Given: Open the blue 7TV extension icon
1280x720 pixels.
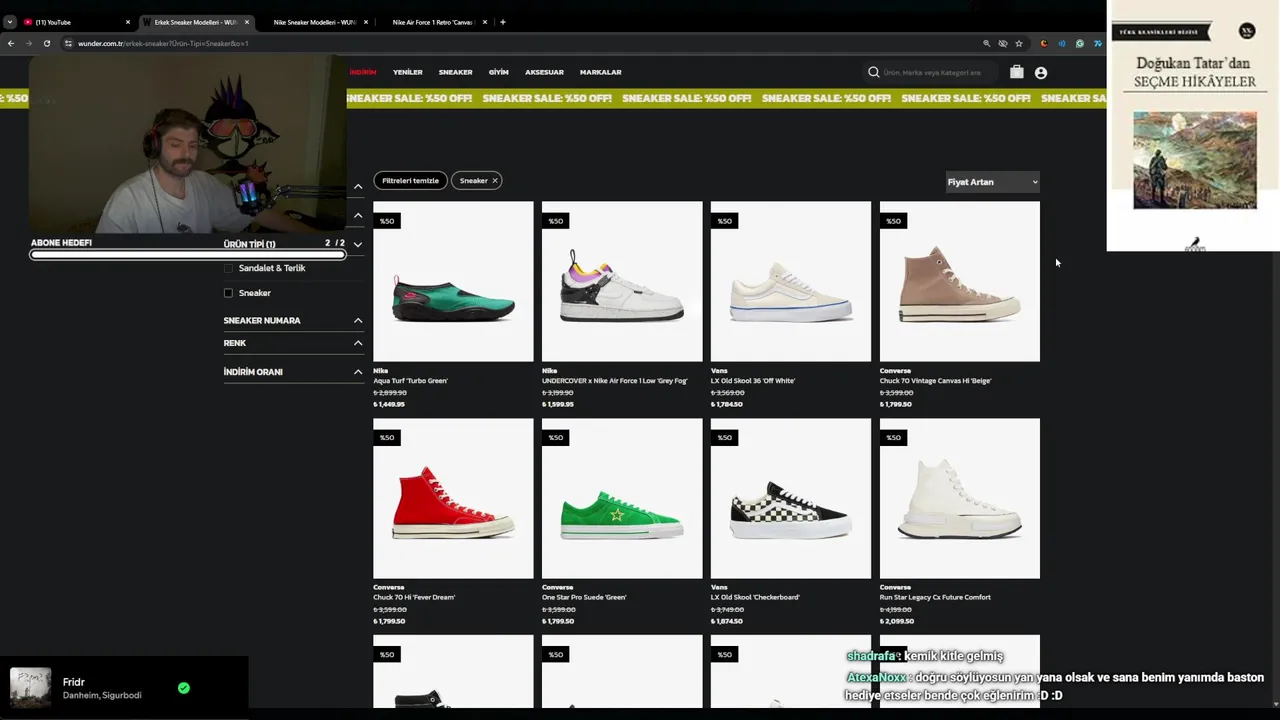Looking at the screenshot, I should point(1098,43).
